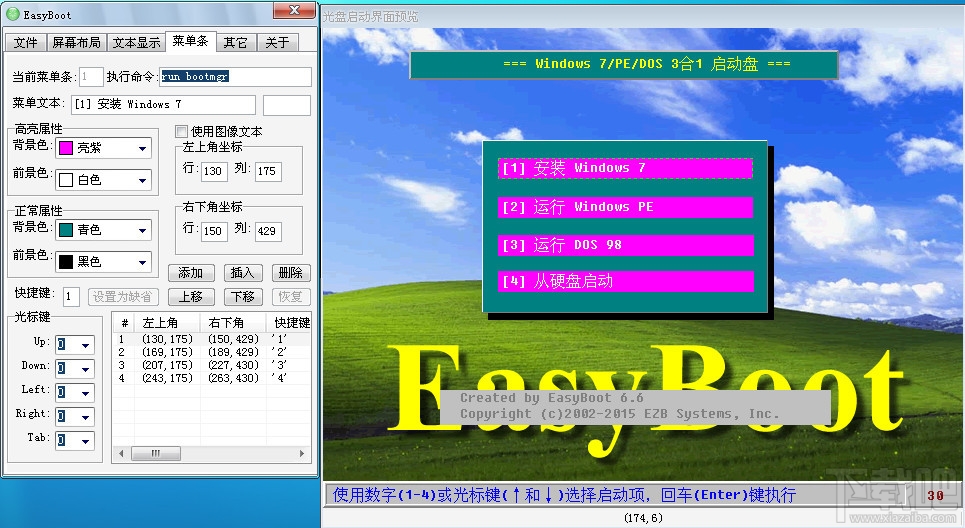Click the Created by EasyBoot copyright box

click(x=635, y=406)
